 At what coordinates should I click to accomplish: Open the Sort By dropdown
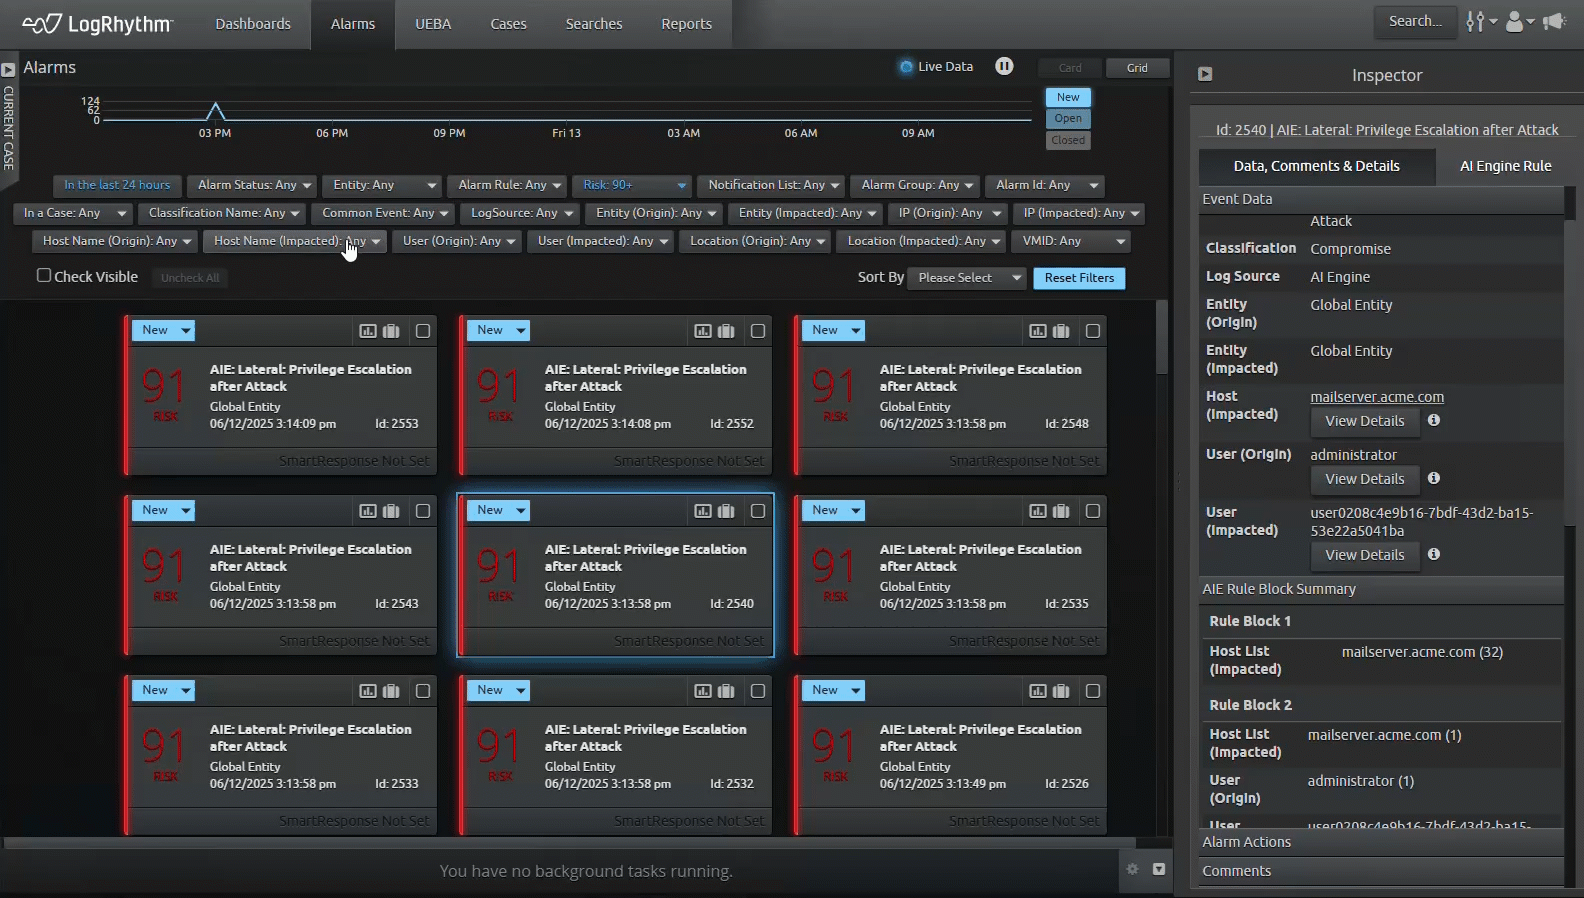[x=966, y=278]
